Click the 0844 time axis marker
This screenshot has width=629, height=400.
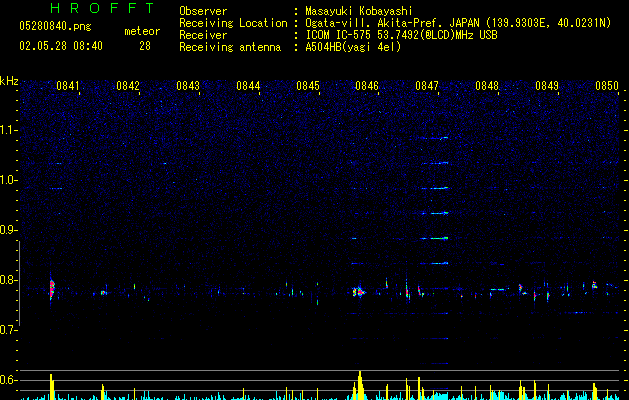(x=248, y=85)
